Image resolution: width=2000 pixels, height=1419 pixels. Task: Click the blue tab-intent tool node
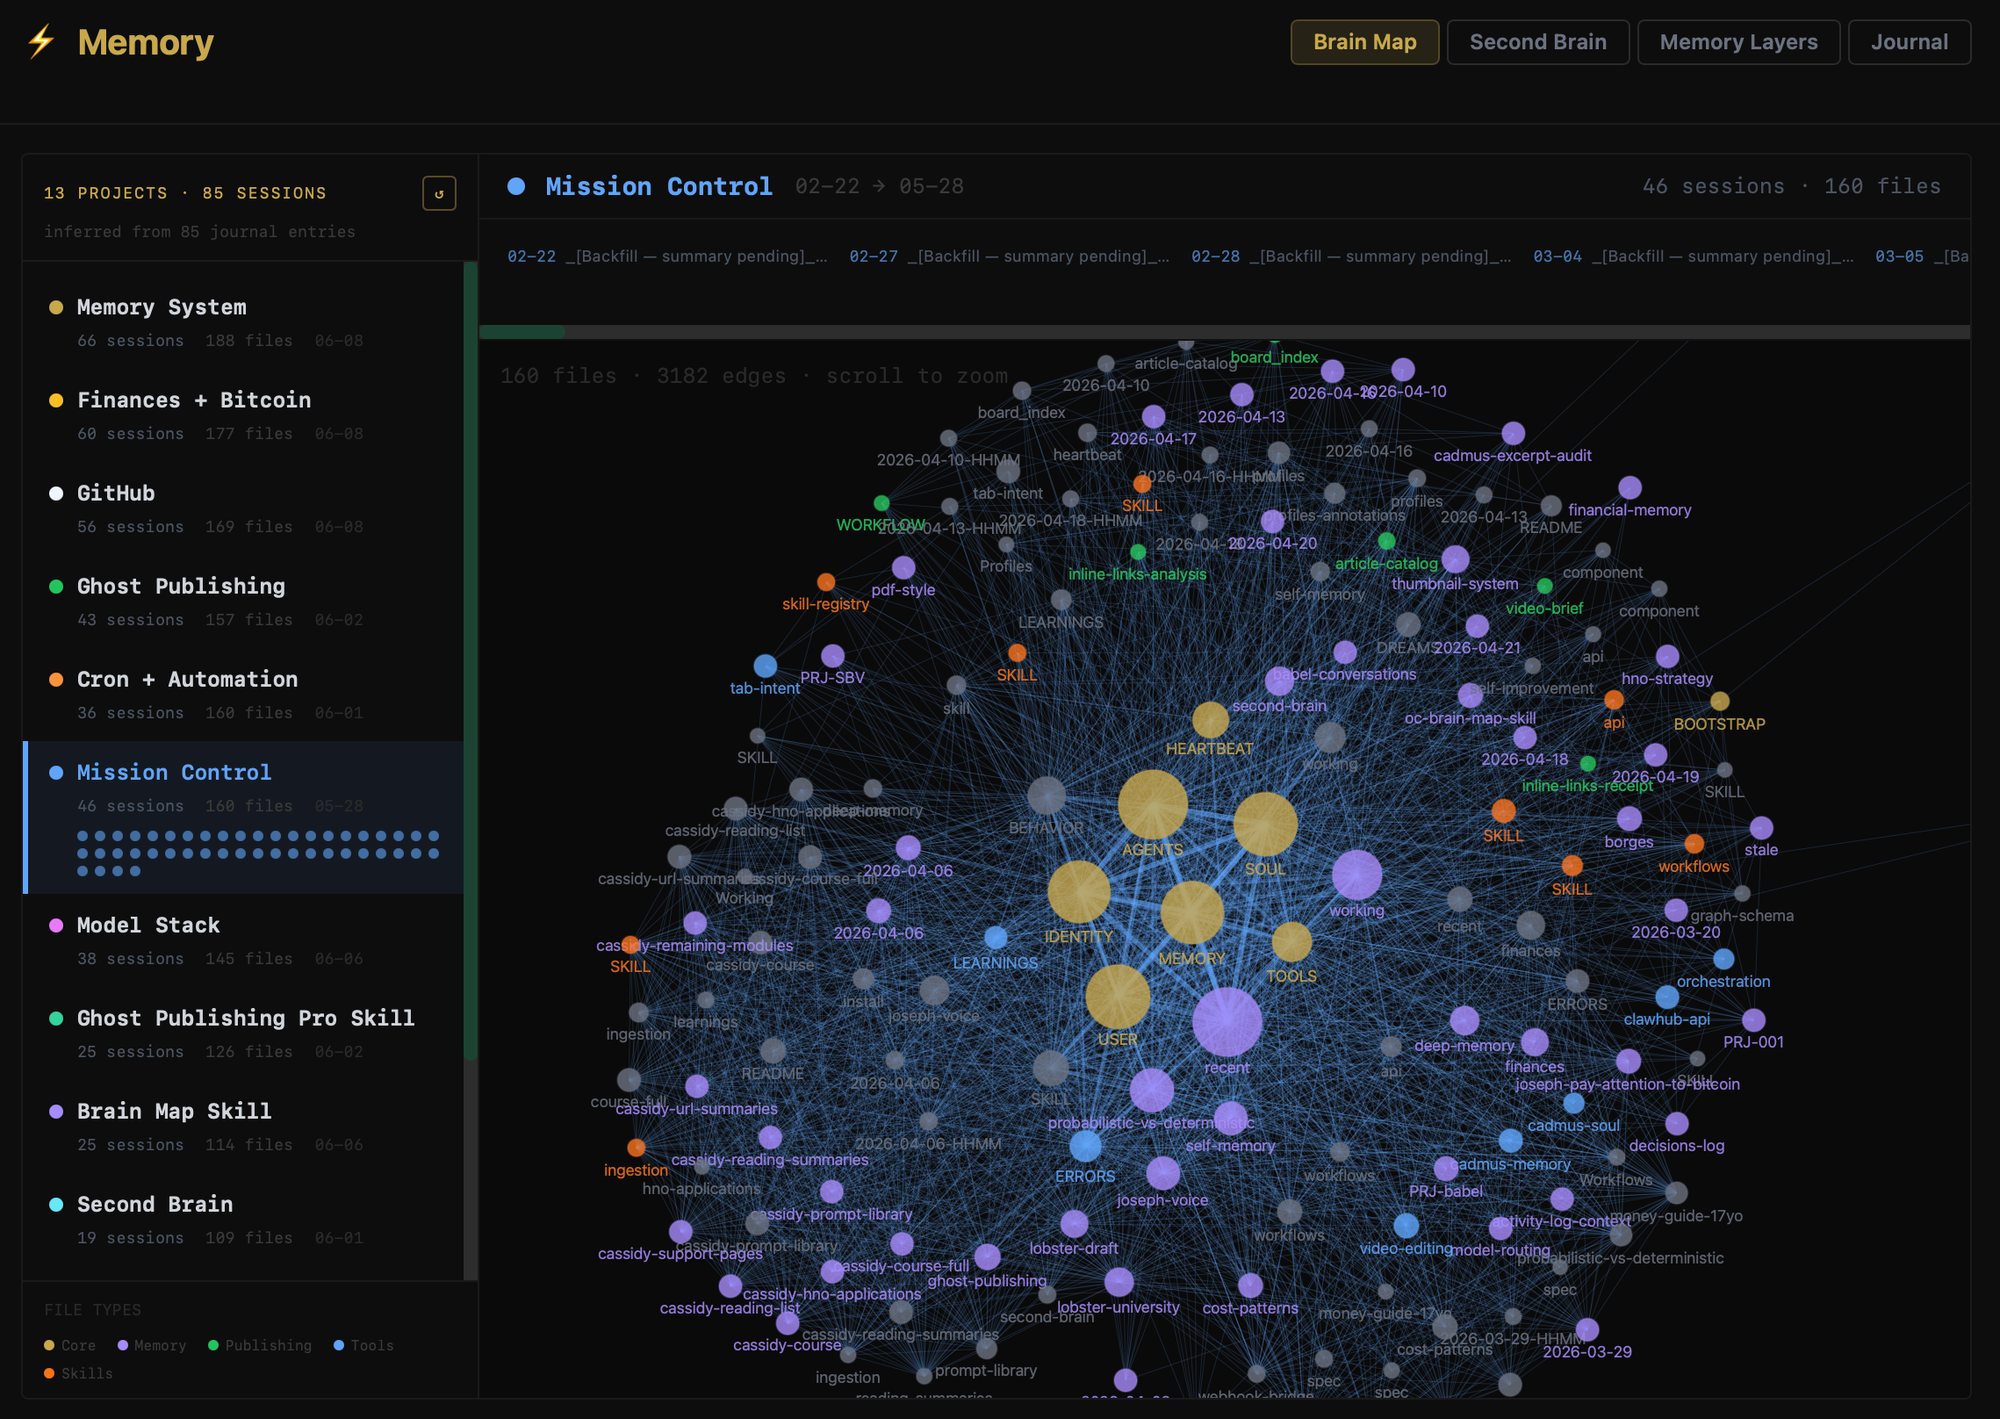coord(765,666)
